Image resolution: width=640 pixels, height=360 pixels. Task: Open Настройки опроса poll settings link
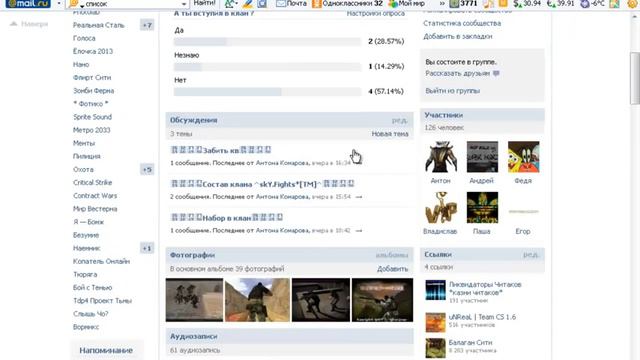point(376,13)
